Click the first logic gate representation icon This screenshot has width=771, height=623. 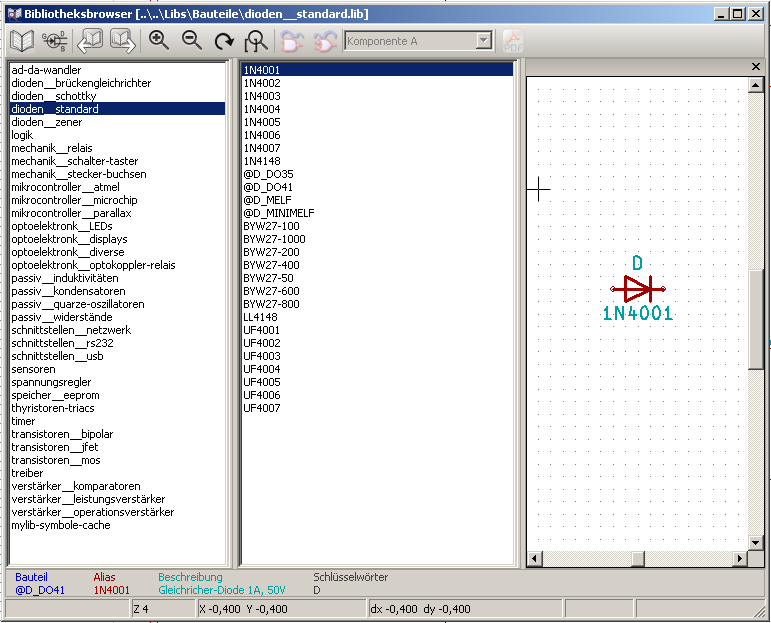(292, 41)
